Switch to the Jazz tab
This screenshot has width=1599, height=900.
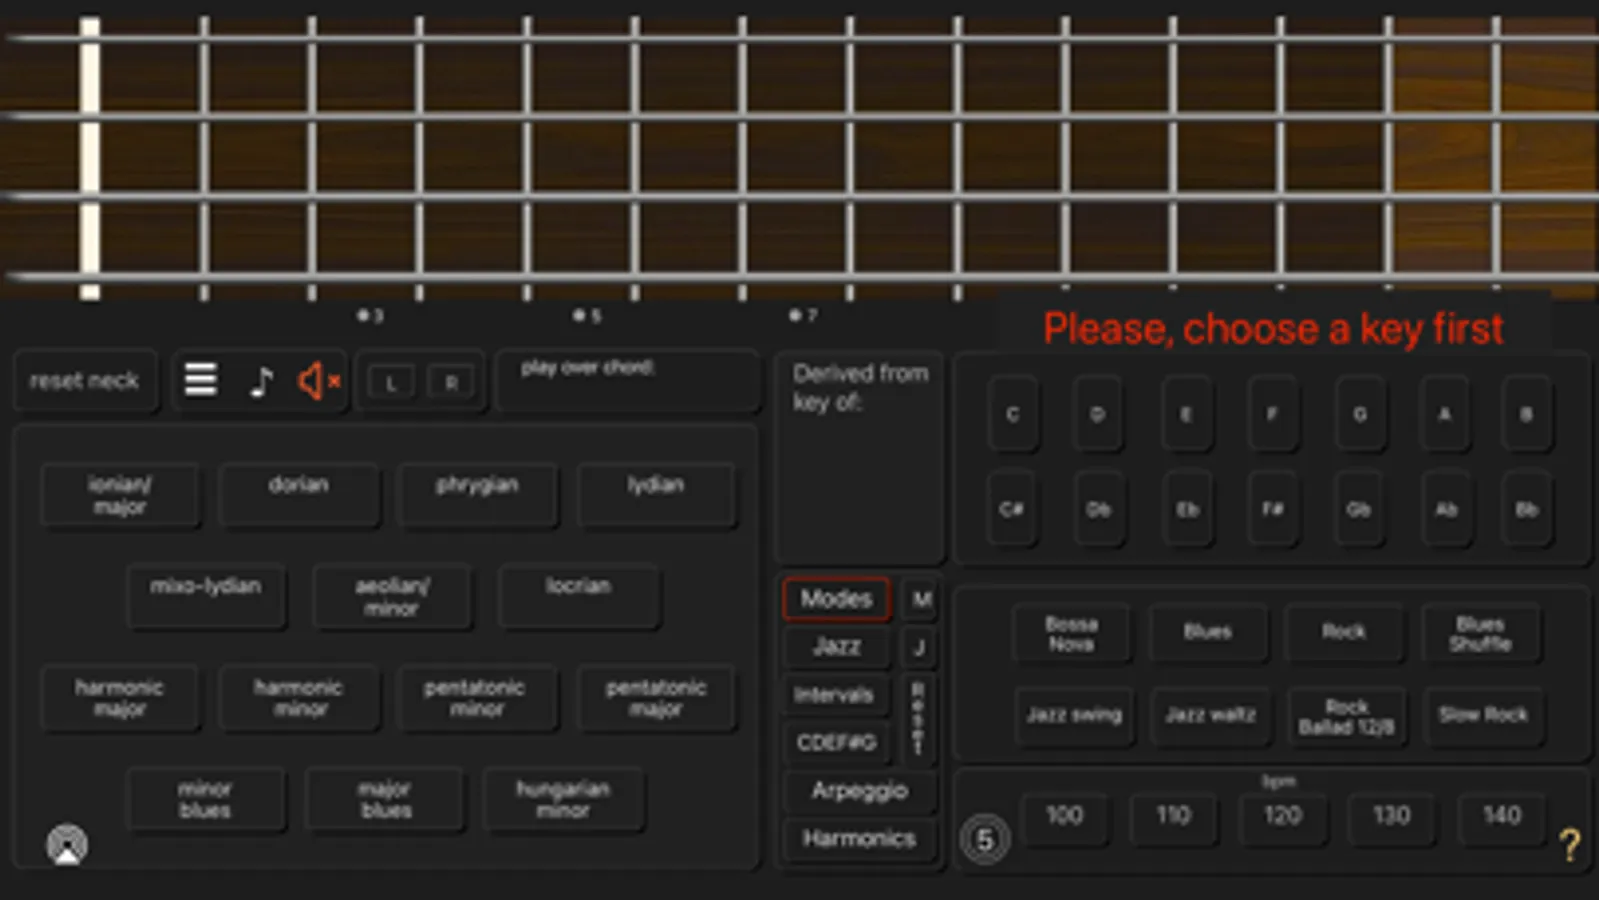point(836,647)
